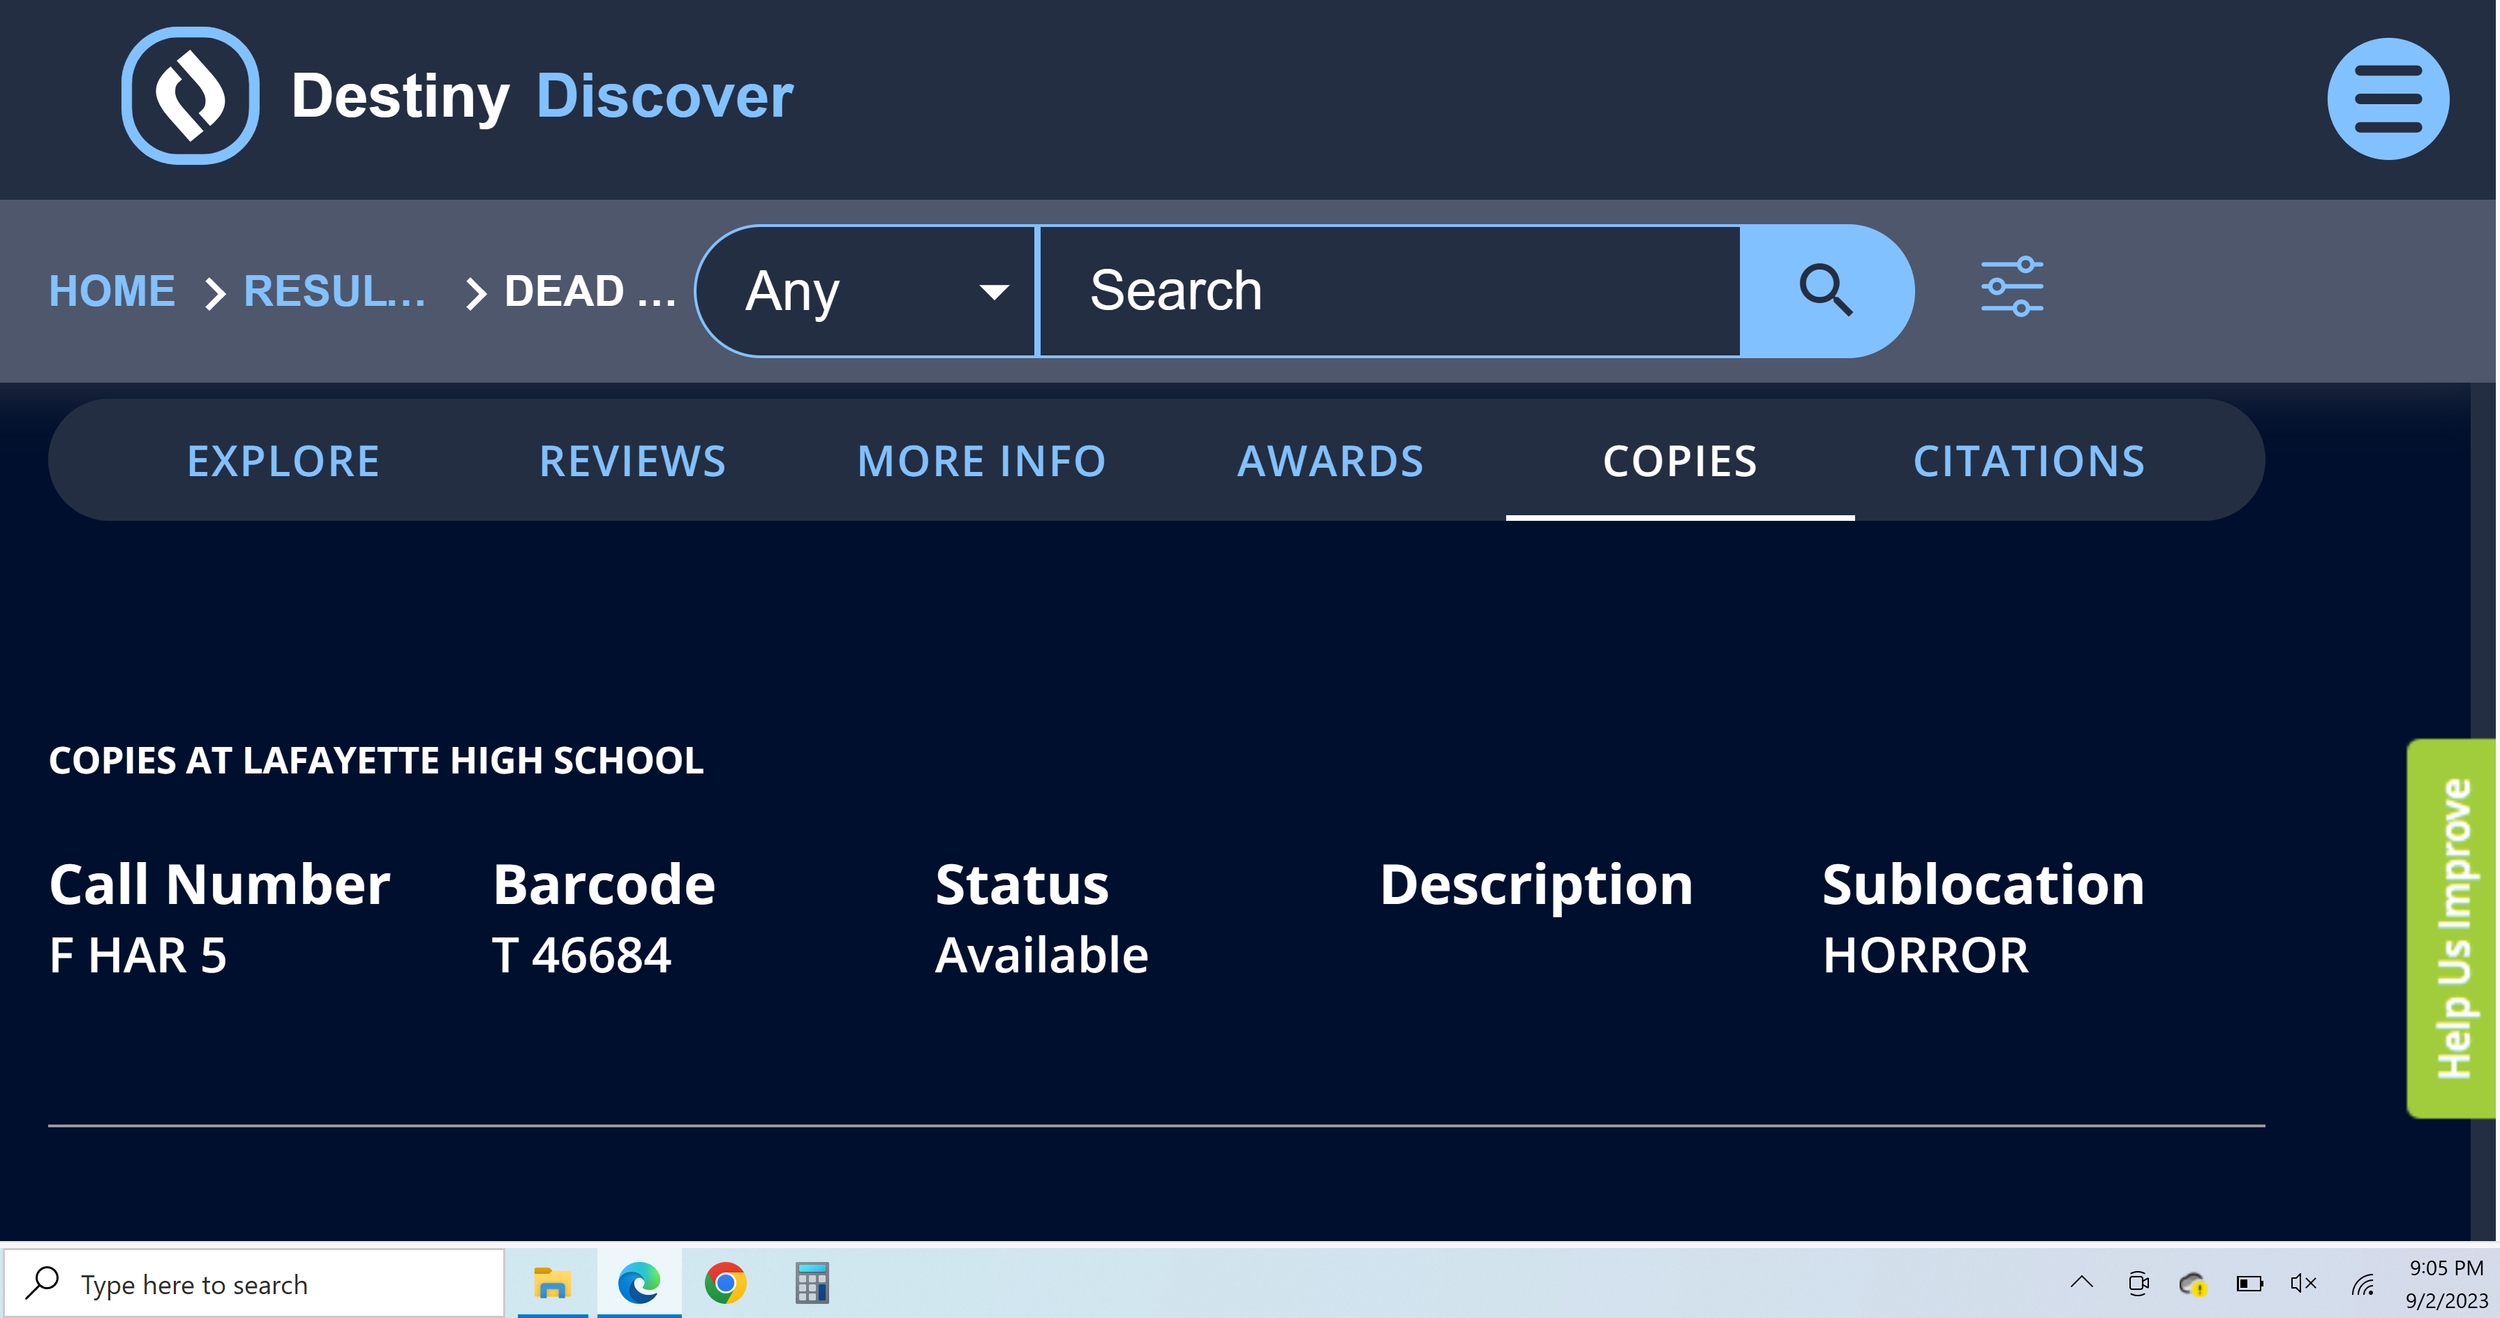This screenshot has width=2500, height=1318.
Task: Click the Meet Now tray icon
Action: [x=2138, y=1283]
